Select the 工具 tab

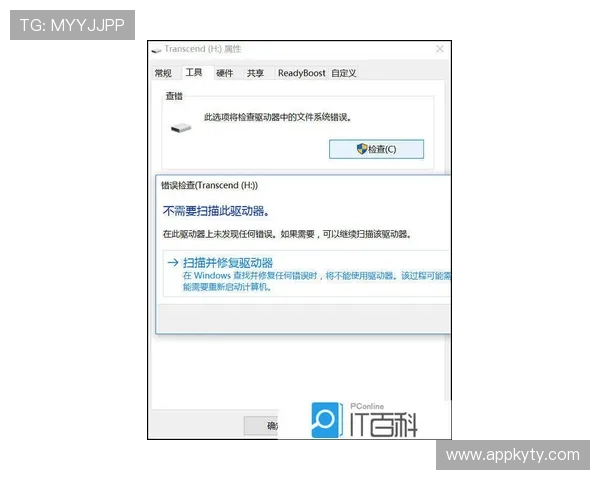click(x=194, y=72)
